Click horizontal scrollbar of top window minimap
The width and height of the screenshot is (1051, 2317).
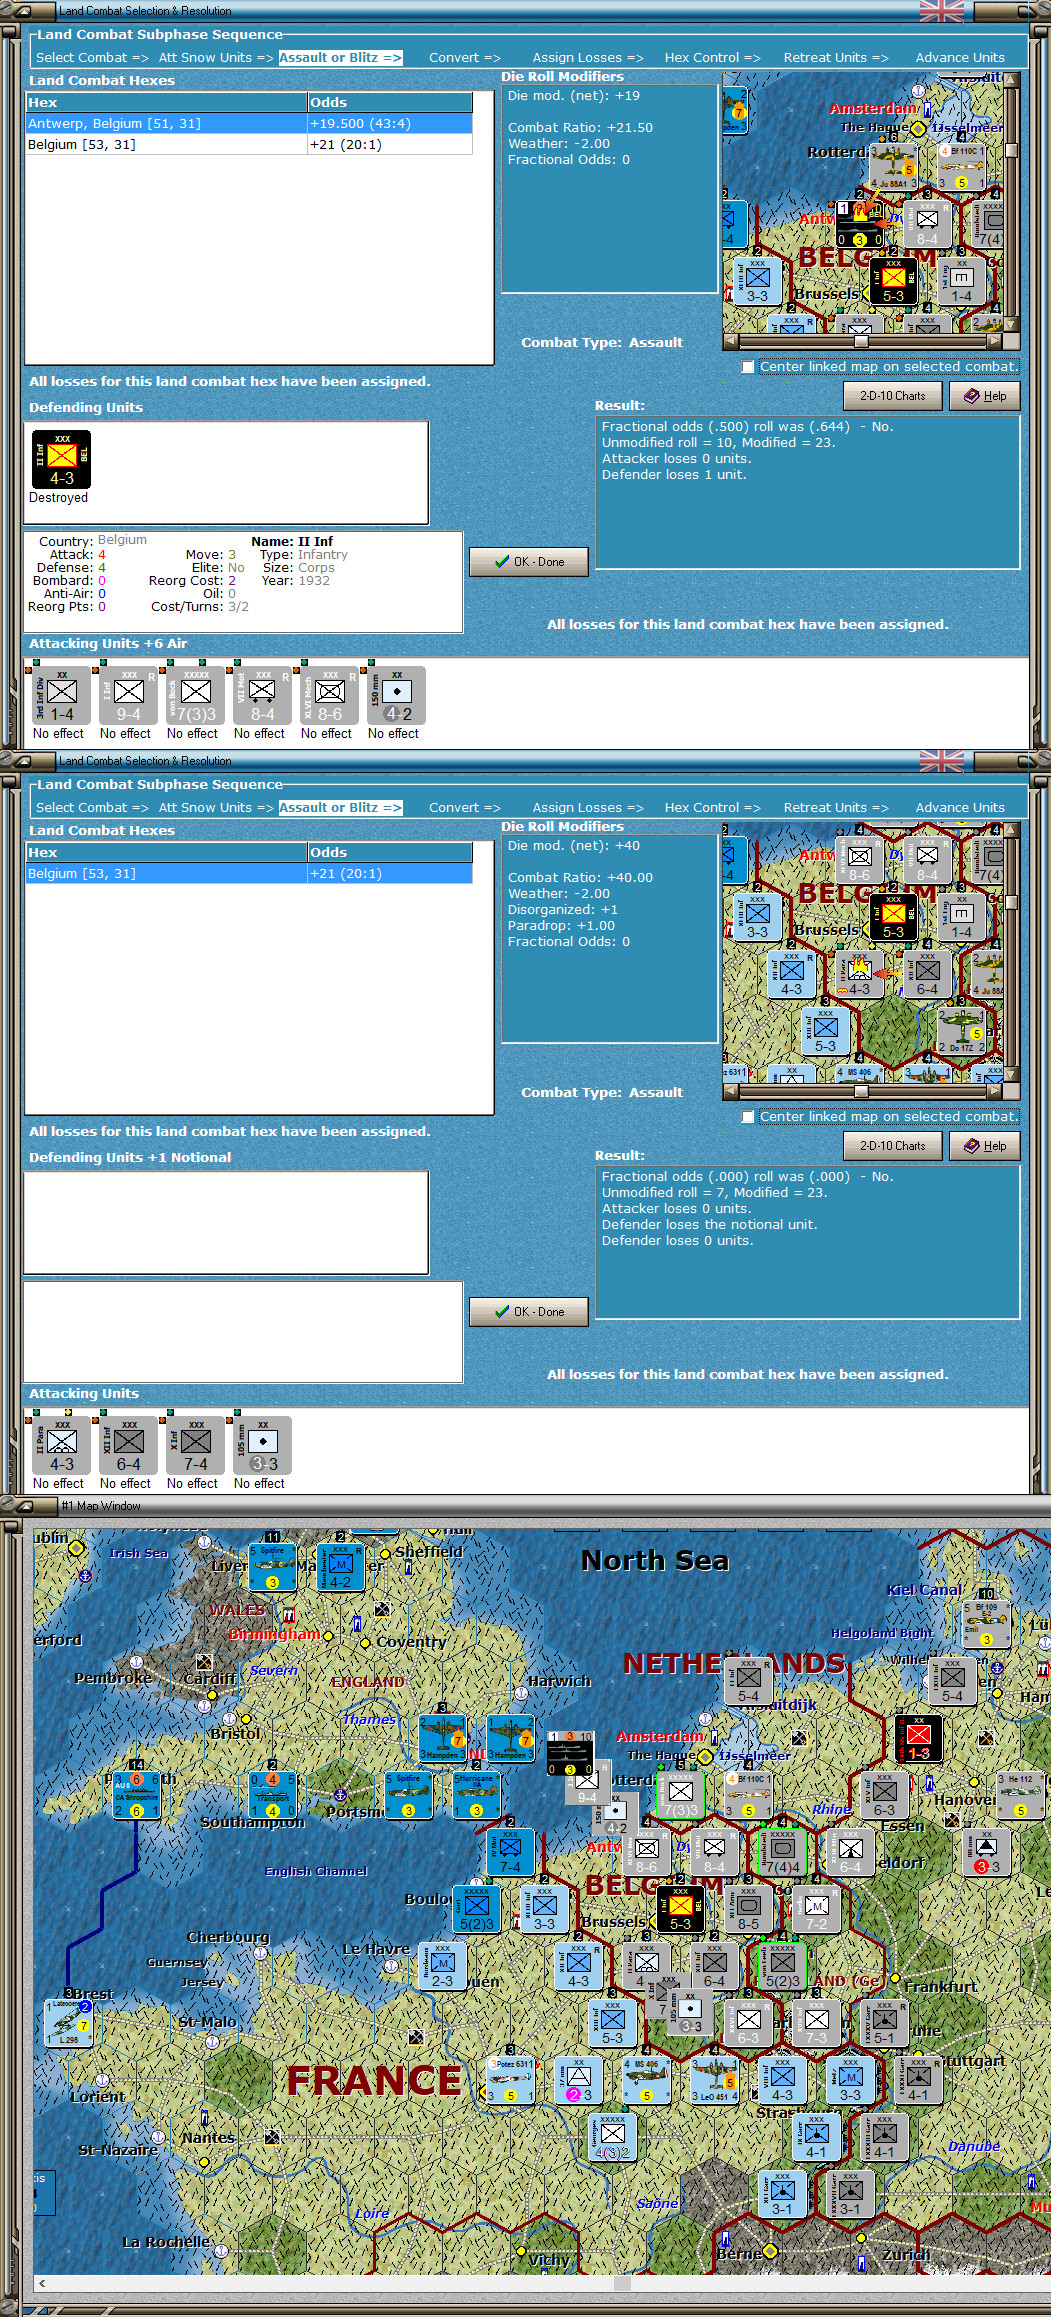click(862, 340)
